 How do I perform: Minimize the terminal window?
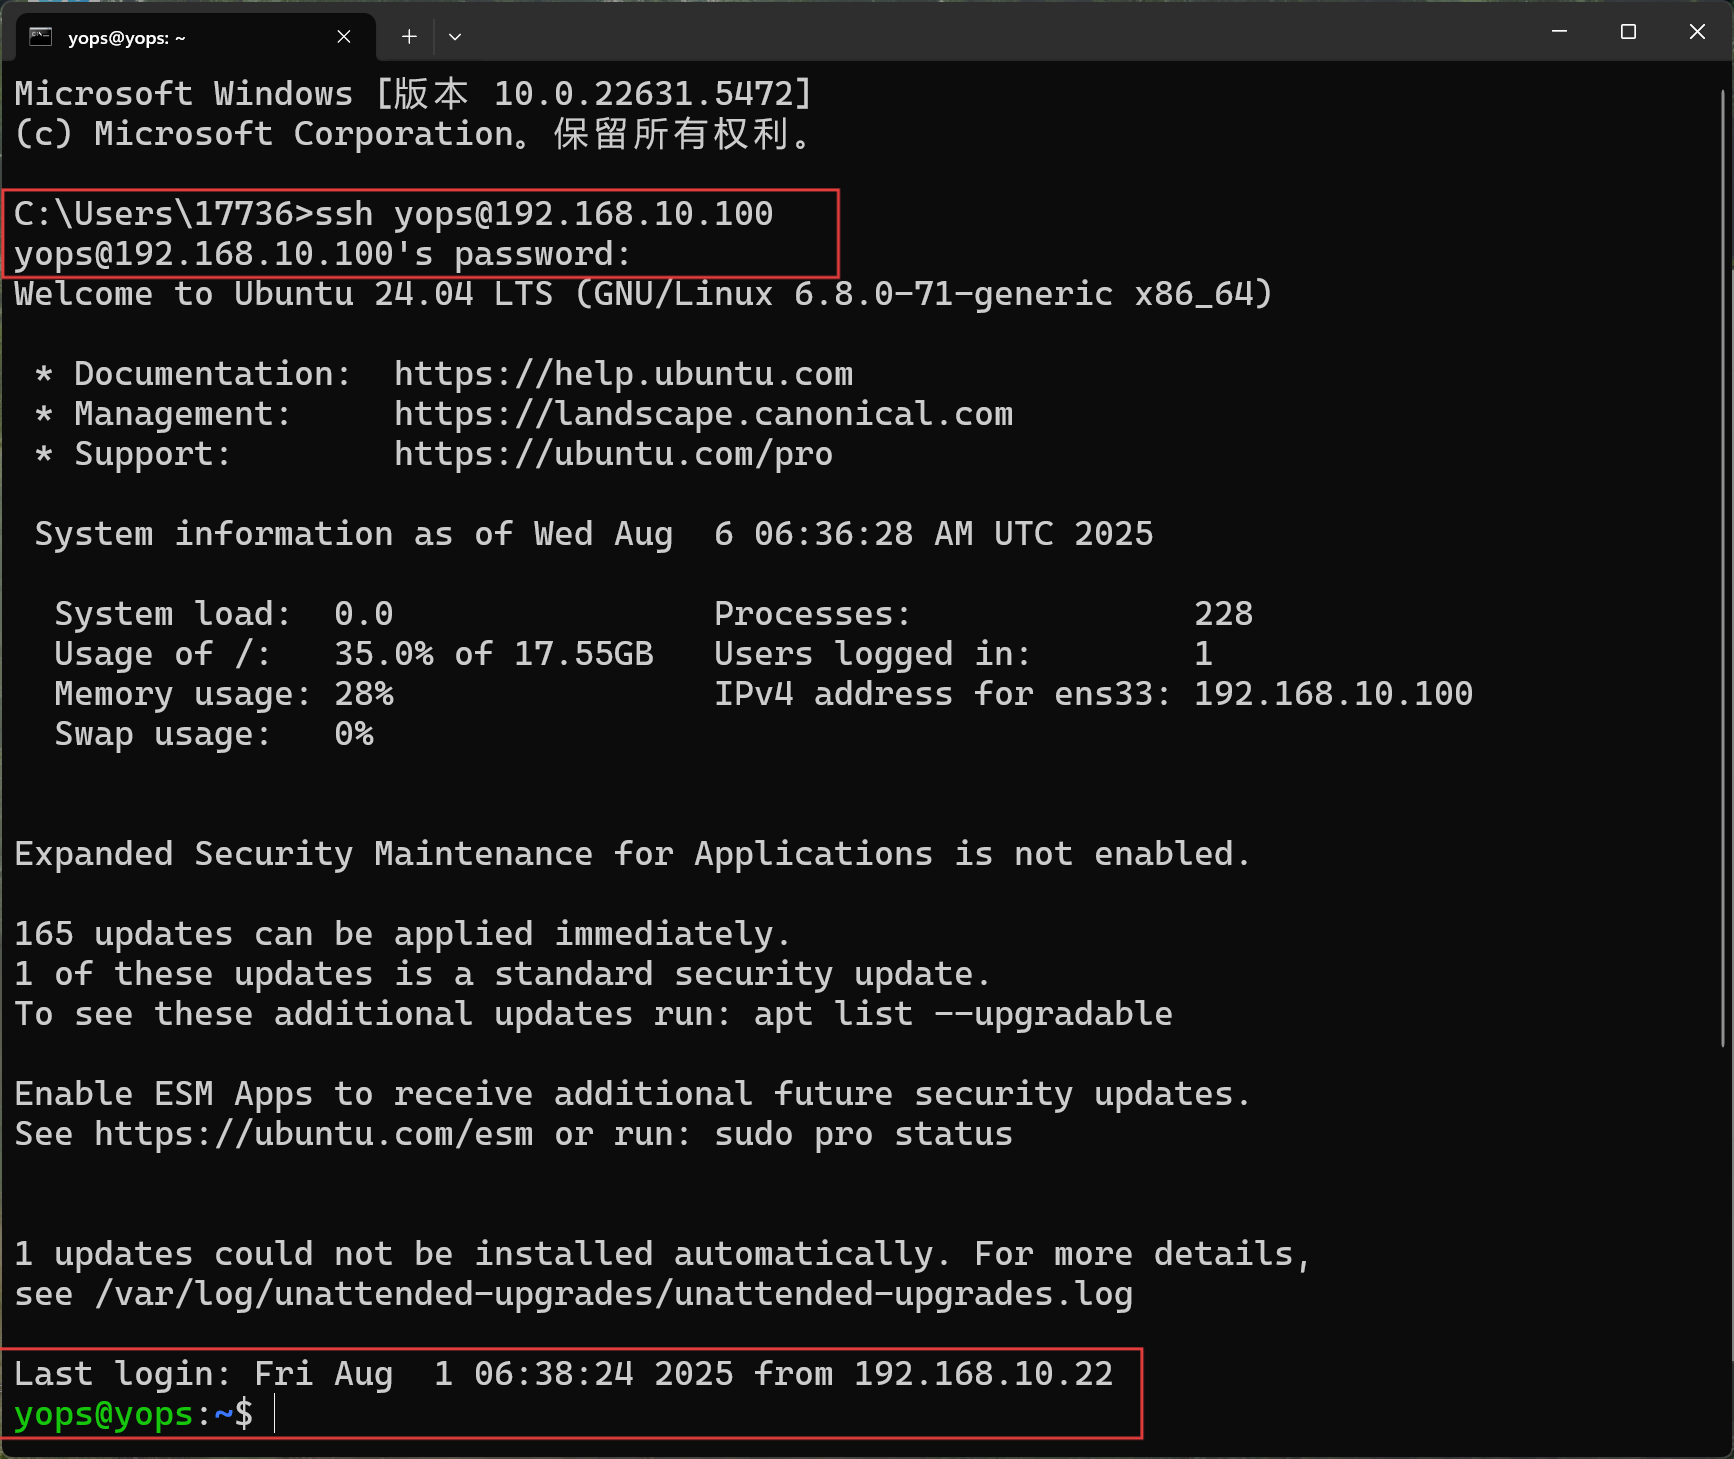point(1558,32)
